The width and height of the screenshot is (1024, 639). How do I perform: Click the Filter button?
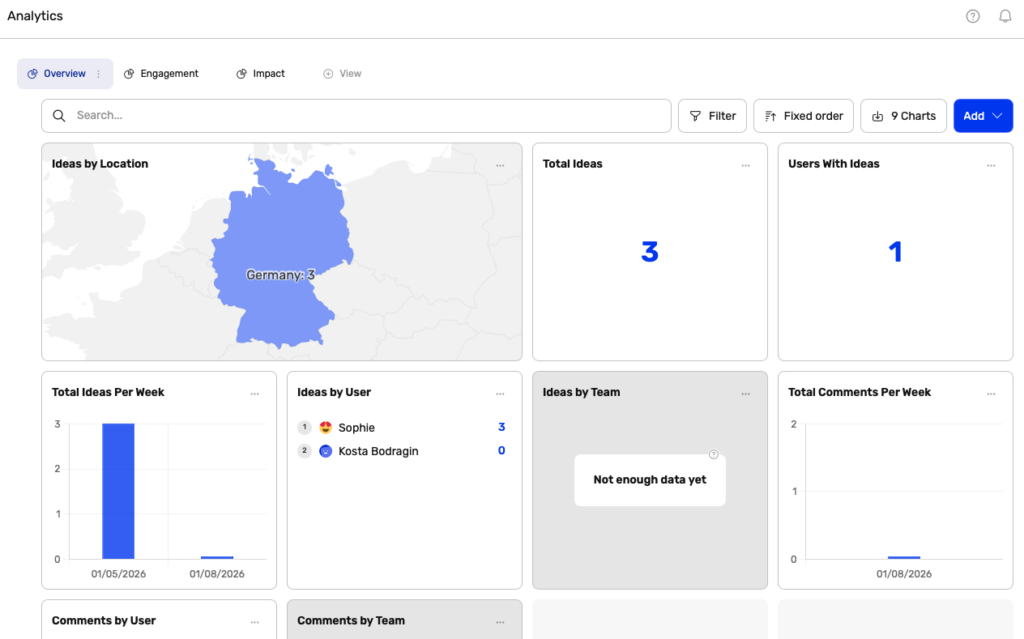712,116
